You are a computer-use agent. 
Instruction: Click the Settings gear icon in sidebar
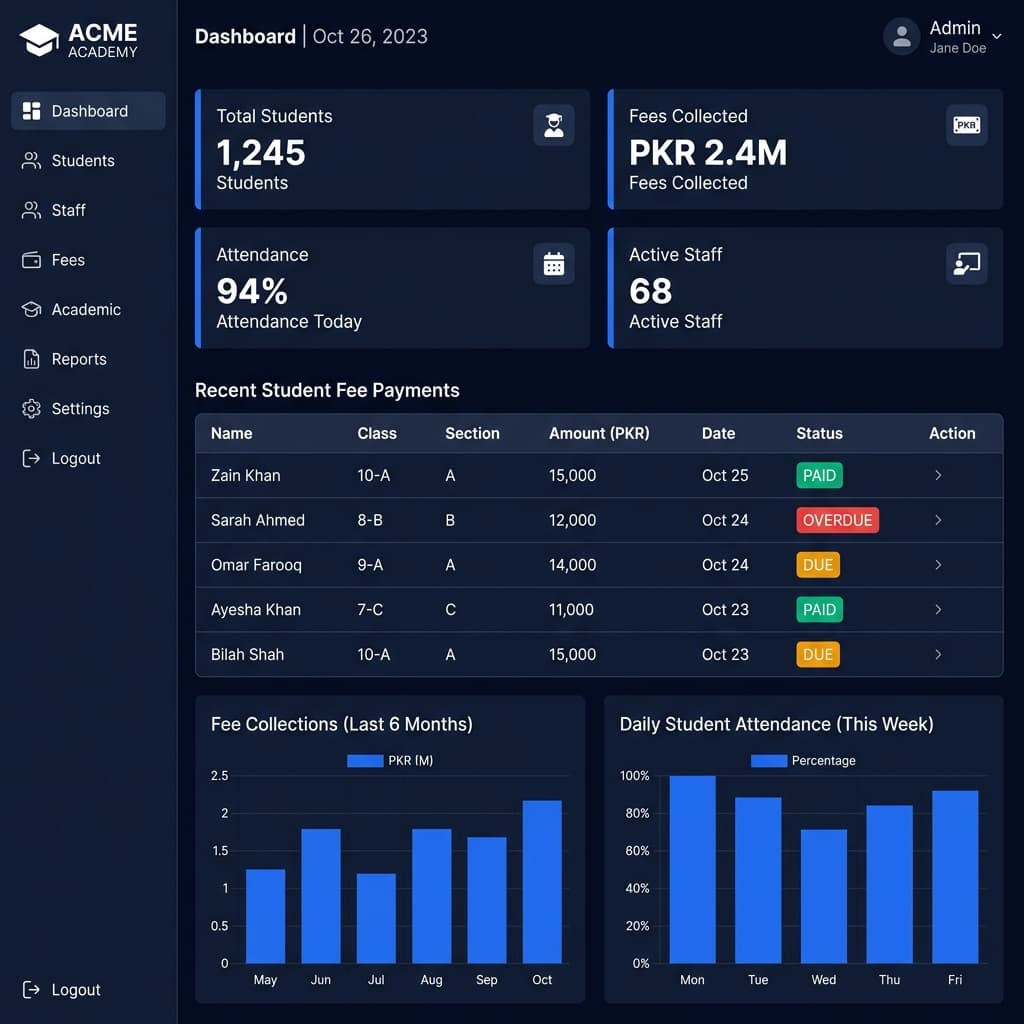point(31,409)
